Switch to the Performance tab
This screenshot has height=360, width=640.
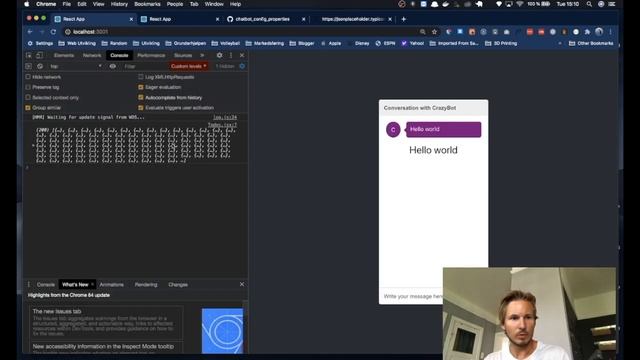click(x=151, y=55)
